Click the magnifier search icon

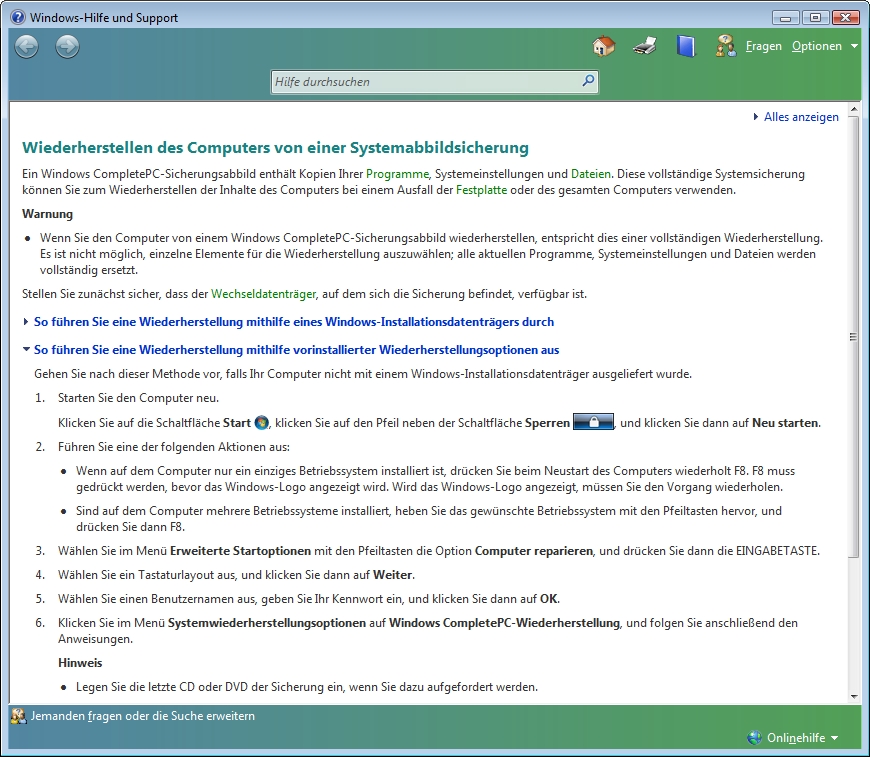point(588,81)
